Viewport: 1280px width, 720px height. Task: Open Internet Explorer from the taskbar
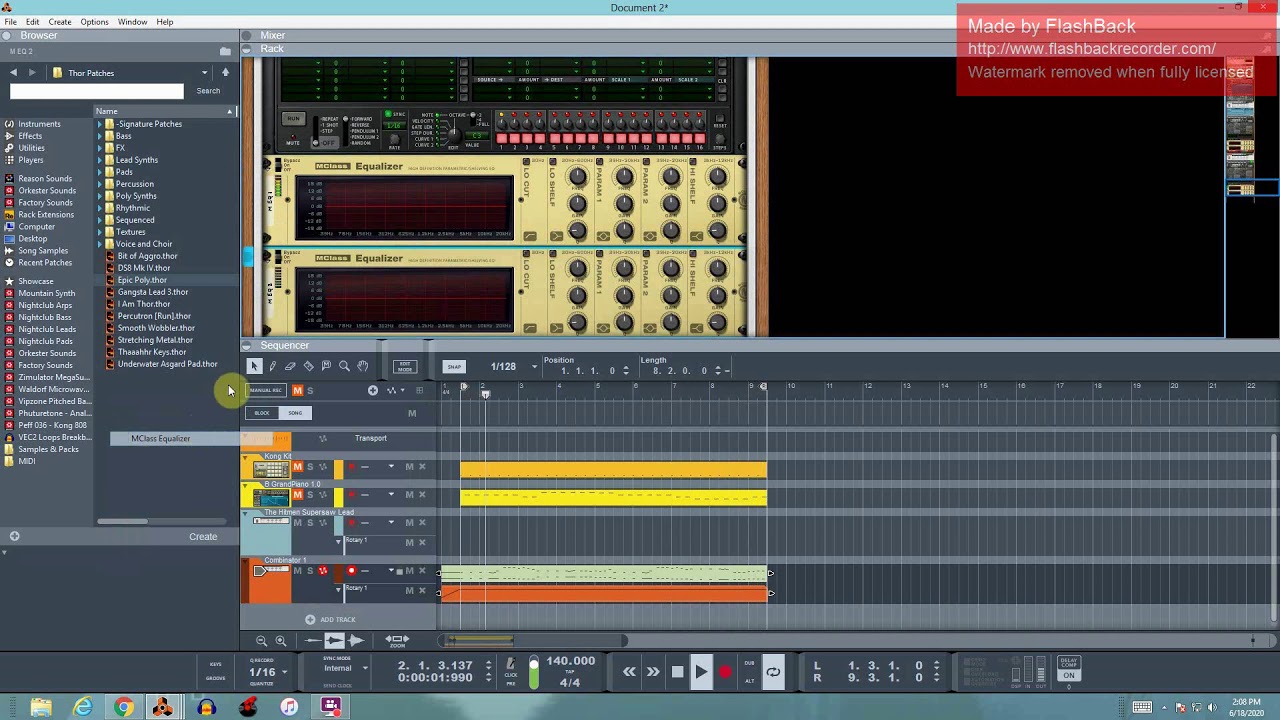tap(83, 707)
